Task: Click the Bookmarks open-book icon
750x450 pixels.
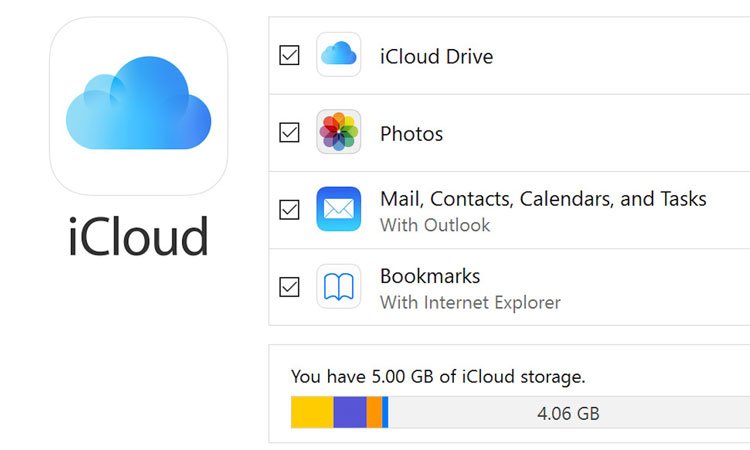Action: (x=339, y=286)
